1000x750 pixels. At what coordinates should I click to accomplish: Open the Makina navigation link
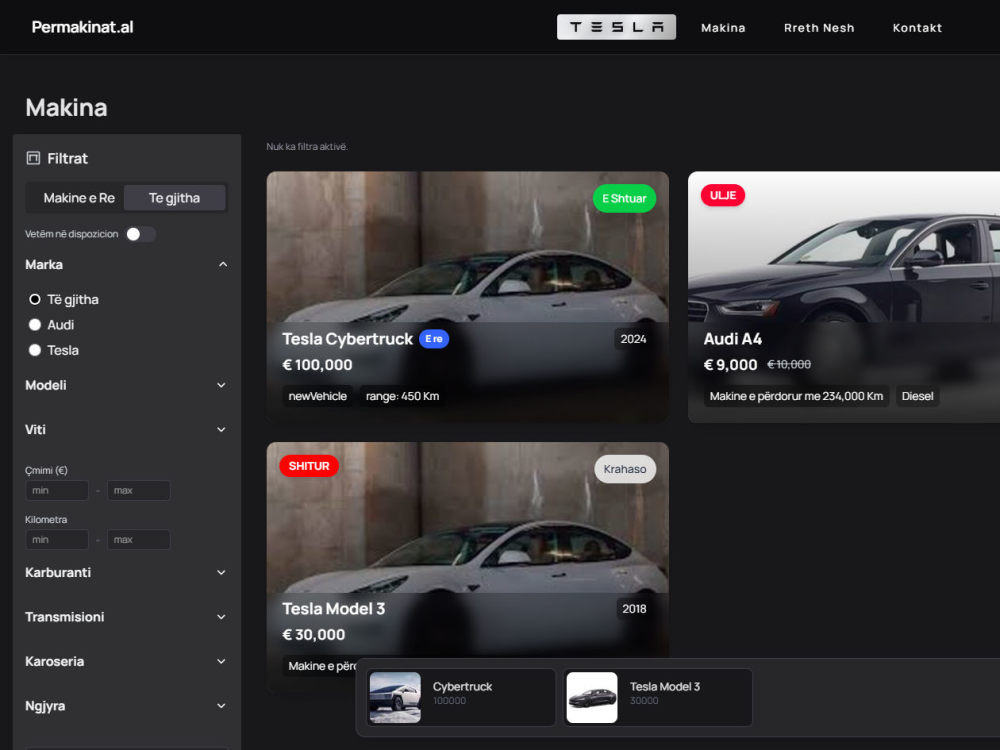click(x=723, y=28)
